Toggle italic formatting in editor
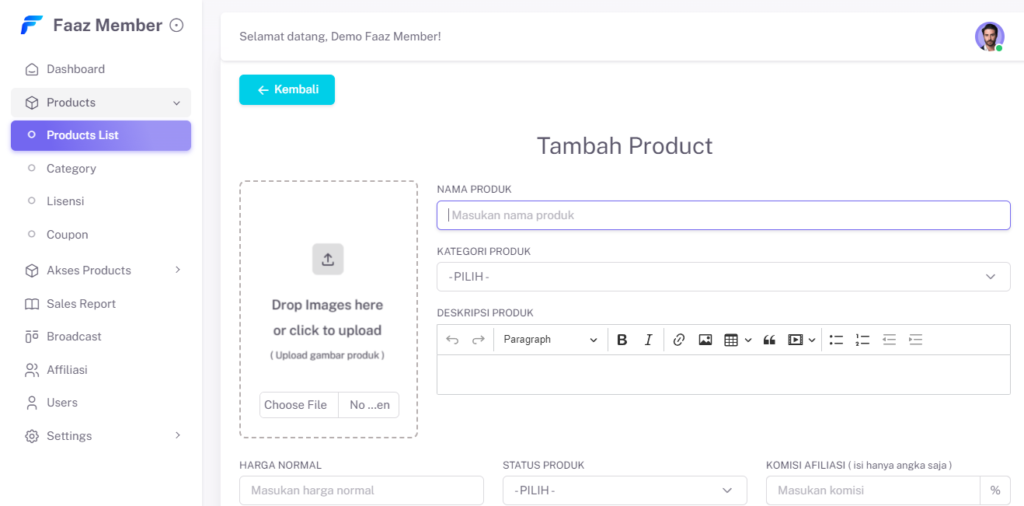 coord(648,340)
